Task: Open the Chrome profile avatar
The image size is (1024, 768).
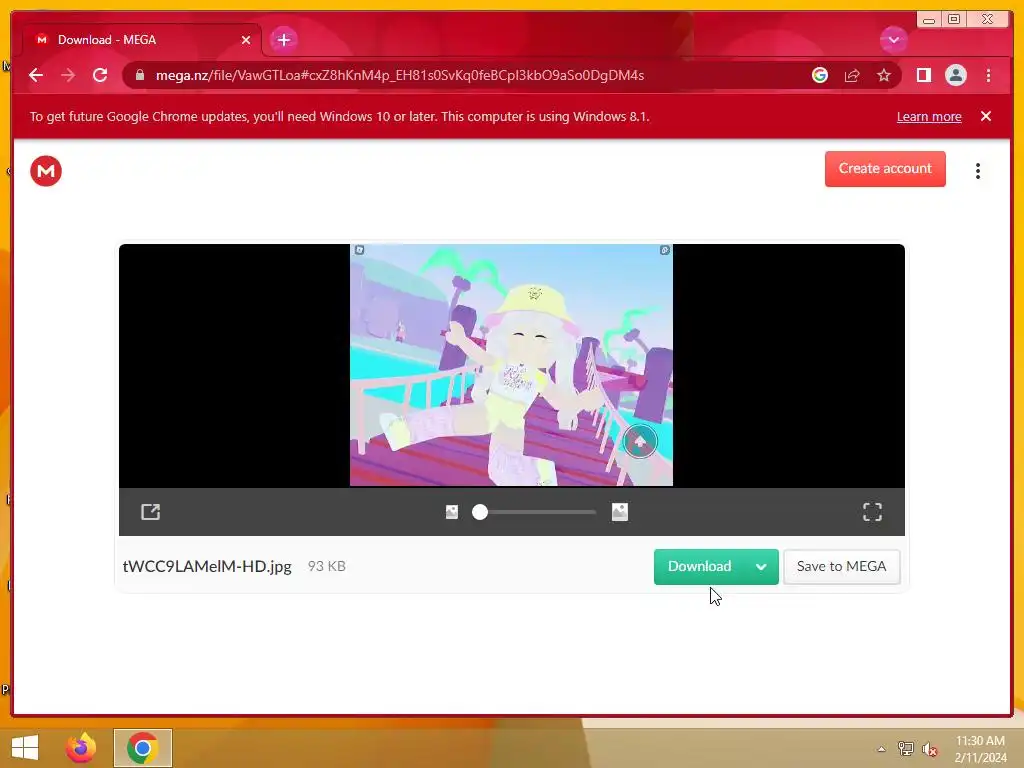Action: coord(955,75)
